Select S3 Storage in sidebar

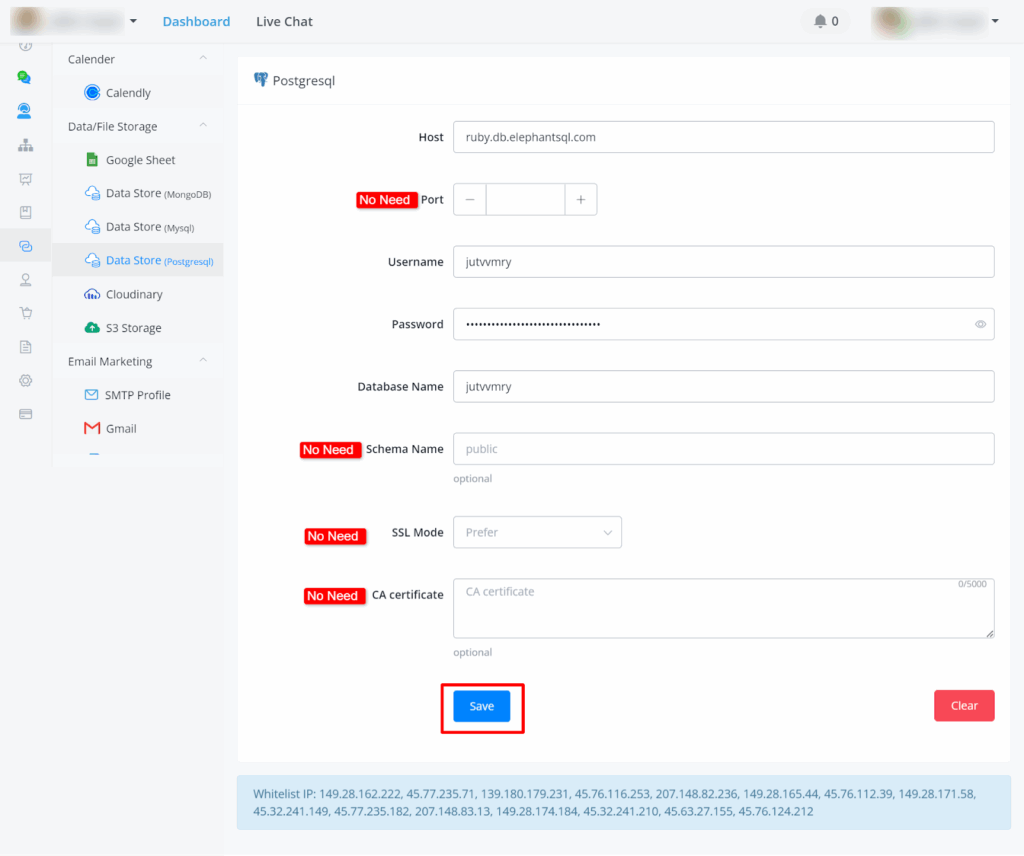[133, 328]
